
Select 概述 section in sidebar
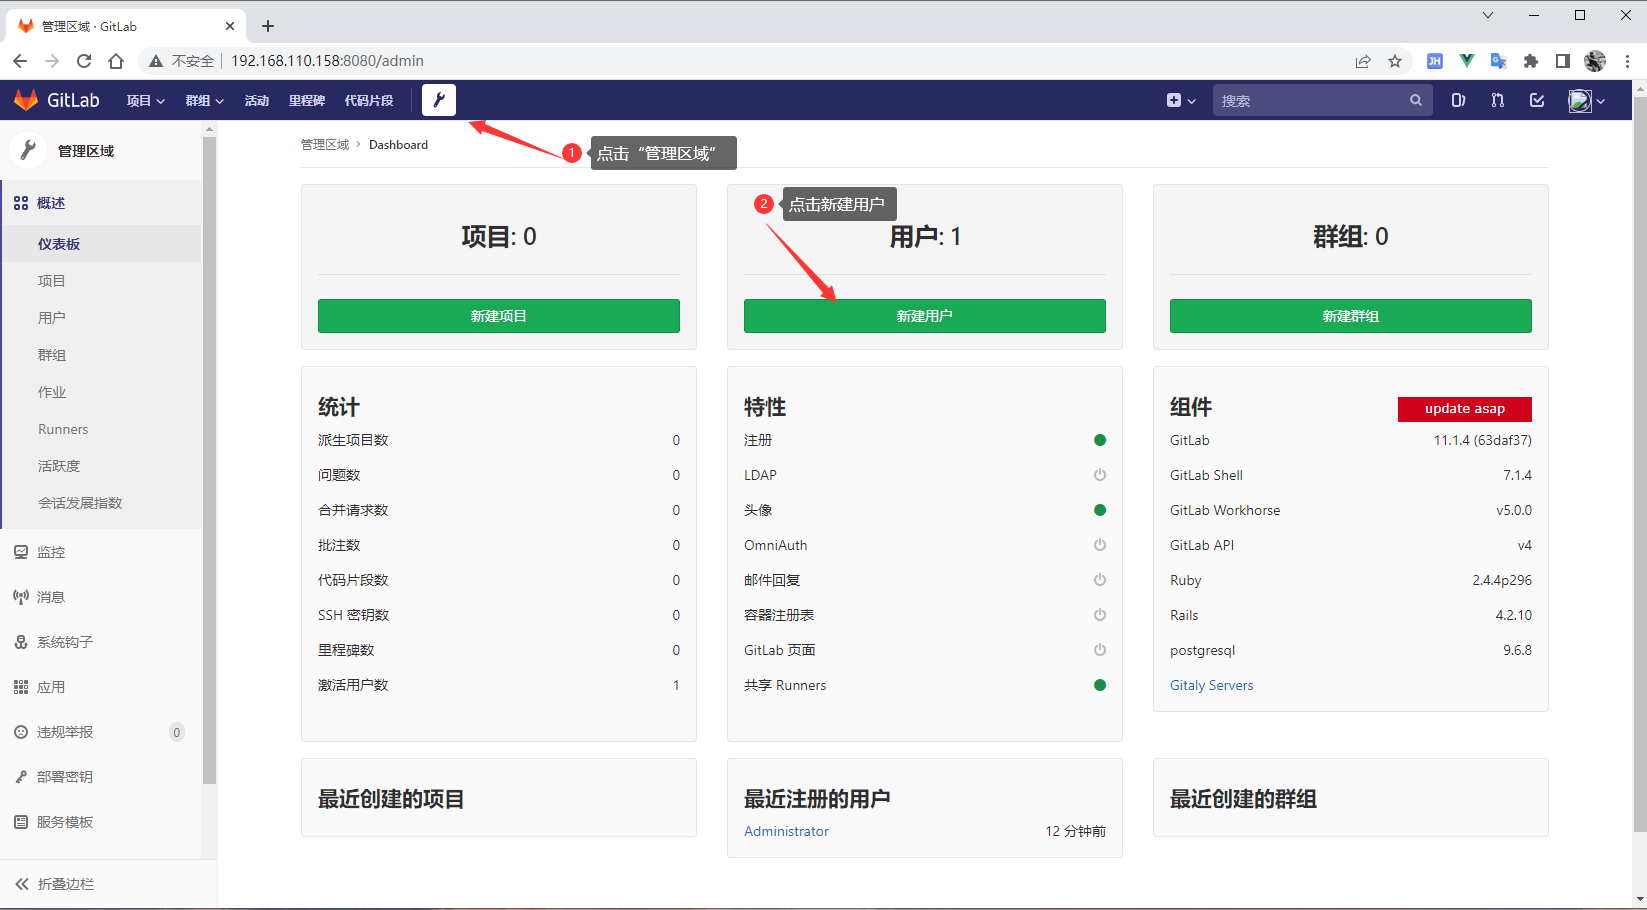click(x=102, y=203)
